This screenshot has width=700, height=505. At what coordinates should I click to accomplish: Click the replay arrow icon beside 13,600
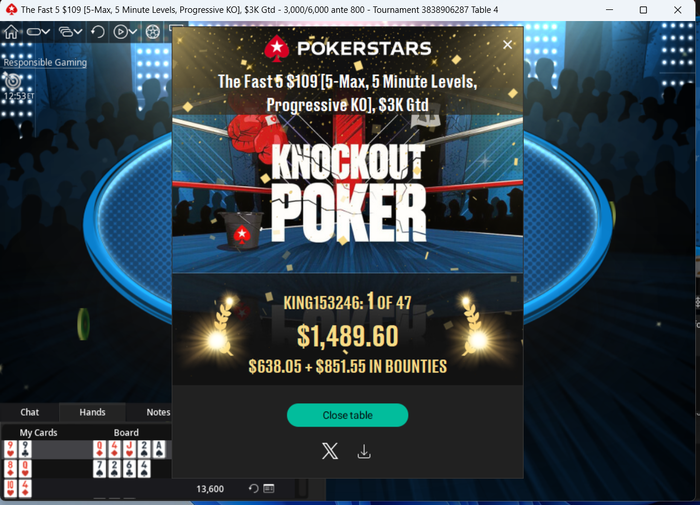[254, 488]
